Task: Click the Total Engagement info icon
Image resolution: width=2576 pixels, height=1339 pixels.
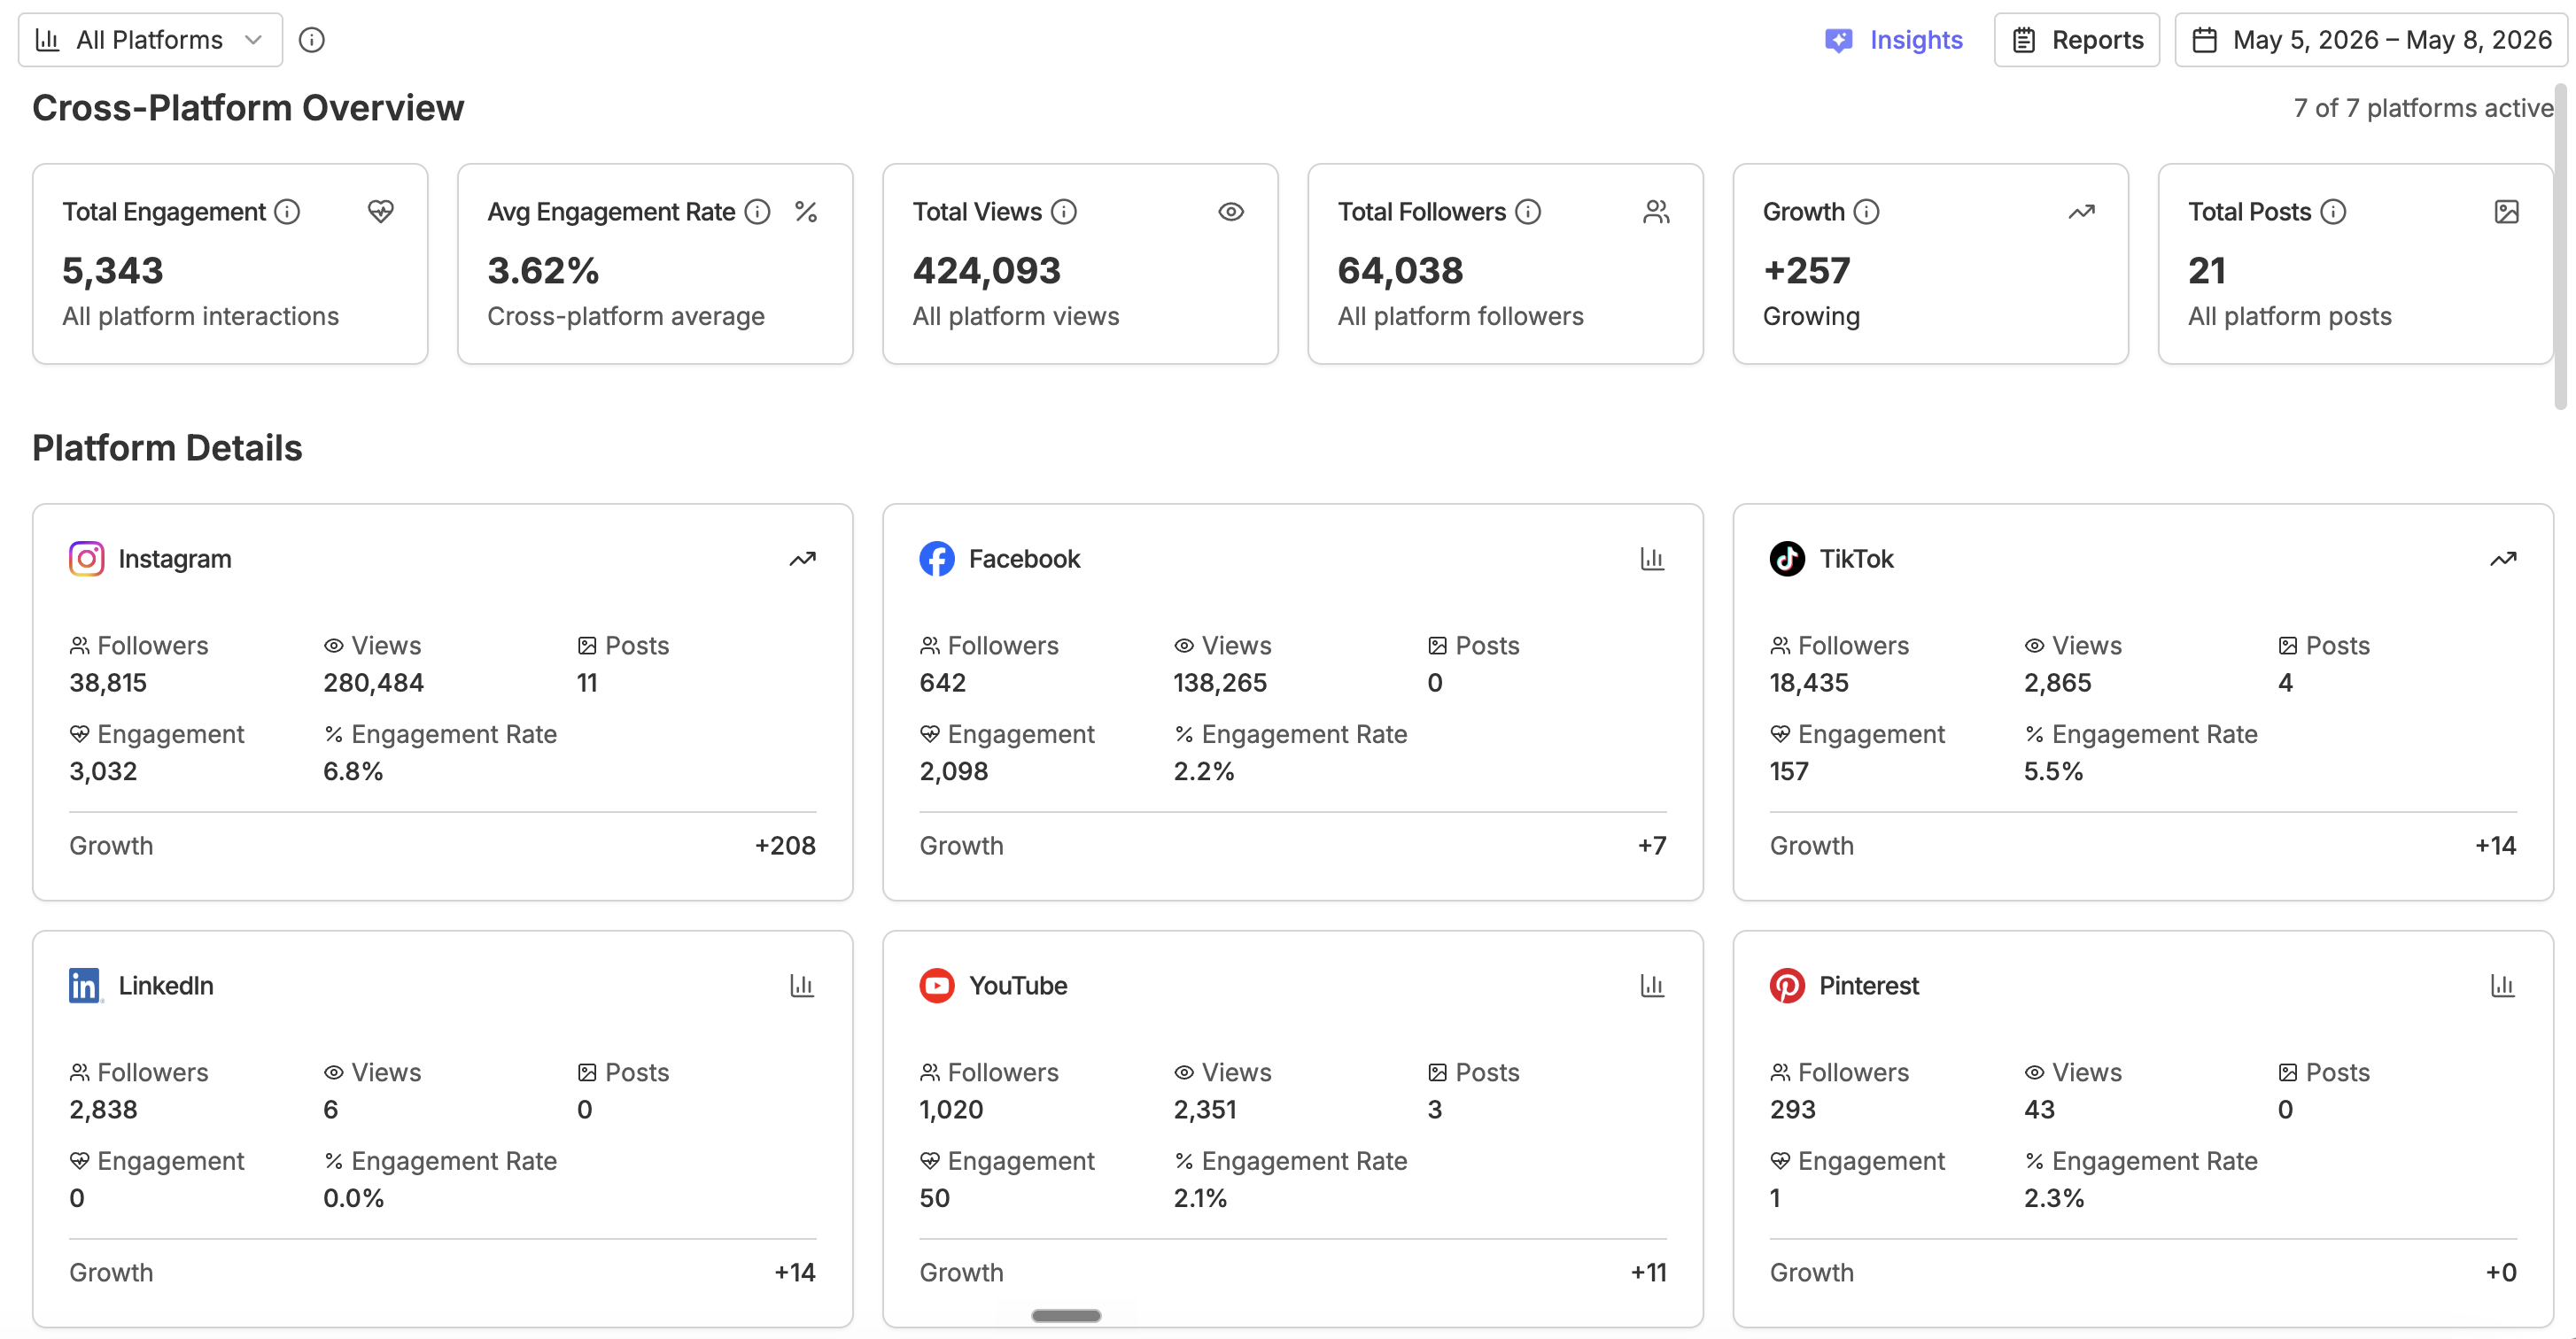Action: click(x=288, y=212)
